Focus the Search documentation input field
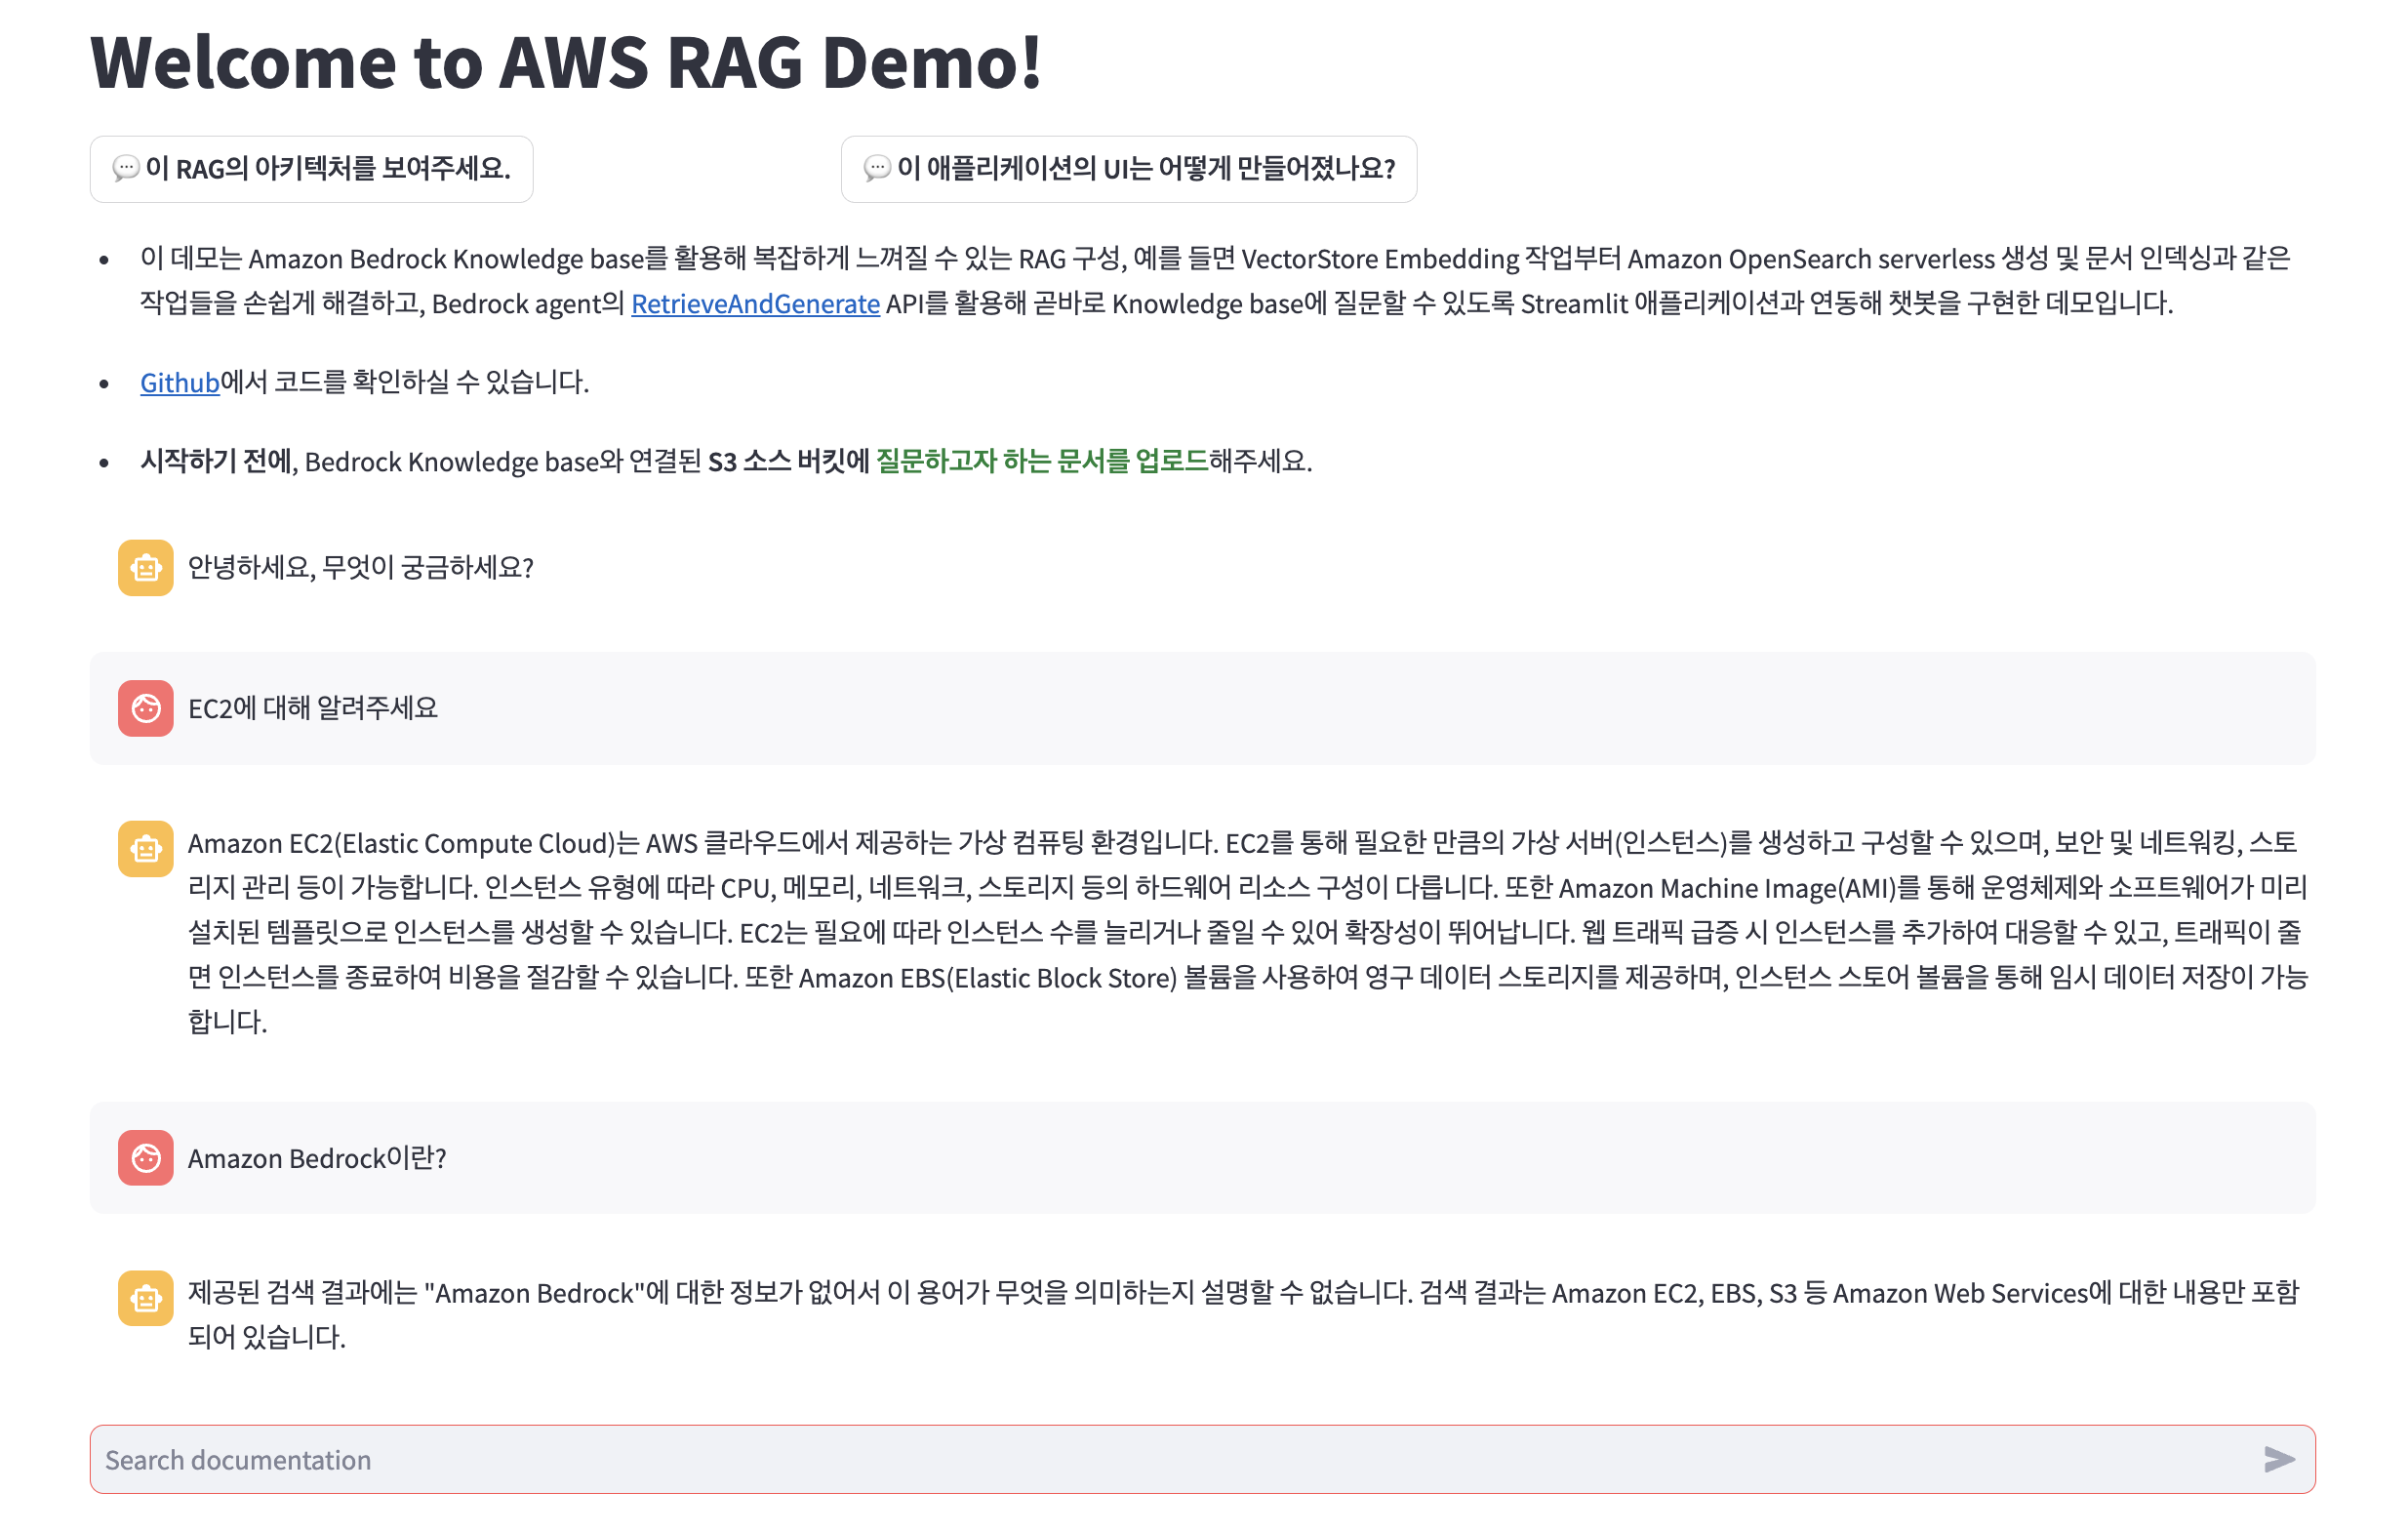Screen dimensions: 2408x1532 pos(1150,1460)
